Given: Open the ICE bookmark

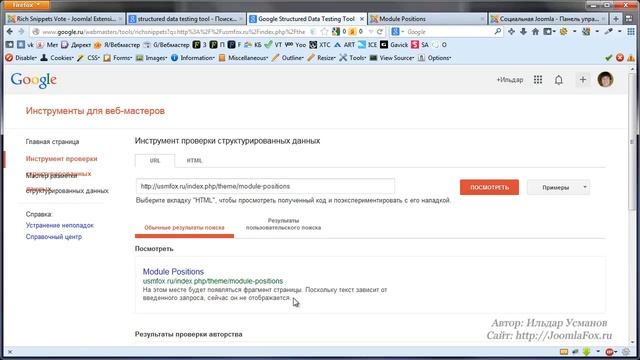Looking at the screenshot, I should coord(368,45).
